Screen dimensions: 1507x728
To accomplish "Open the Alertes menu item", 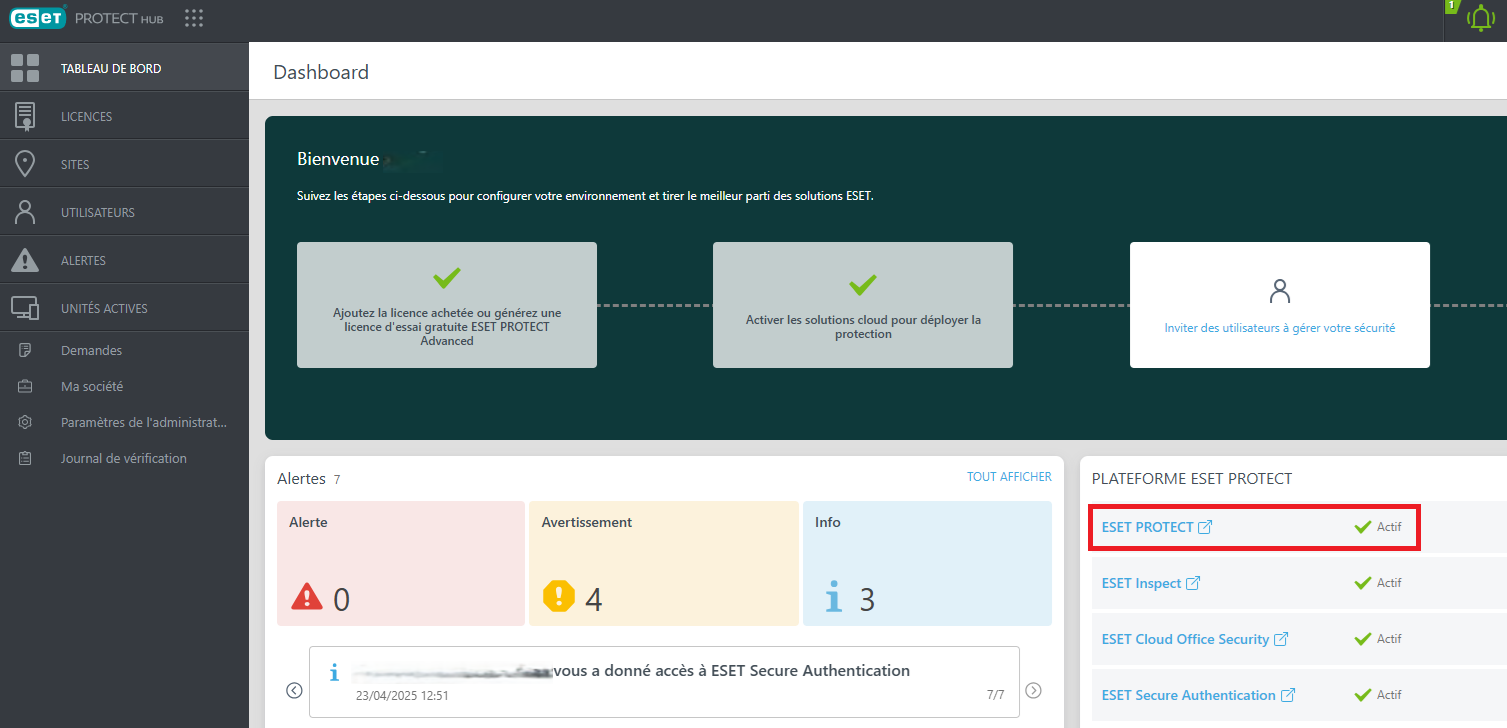I will (124, 260).
